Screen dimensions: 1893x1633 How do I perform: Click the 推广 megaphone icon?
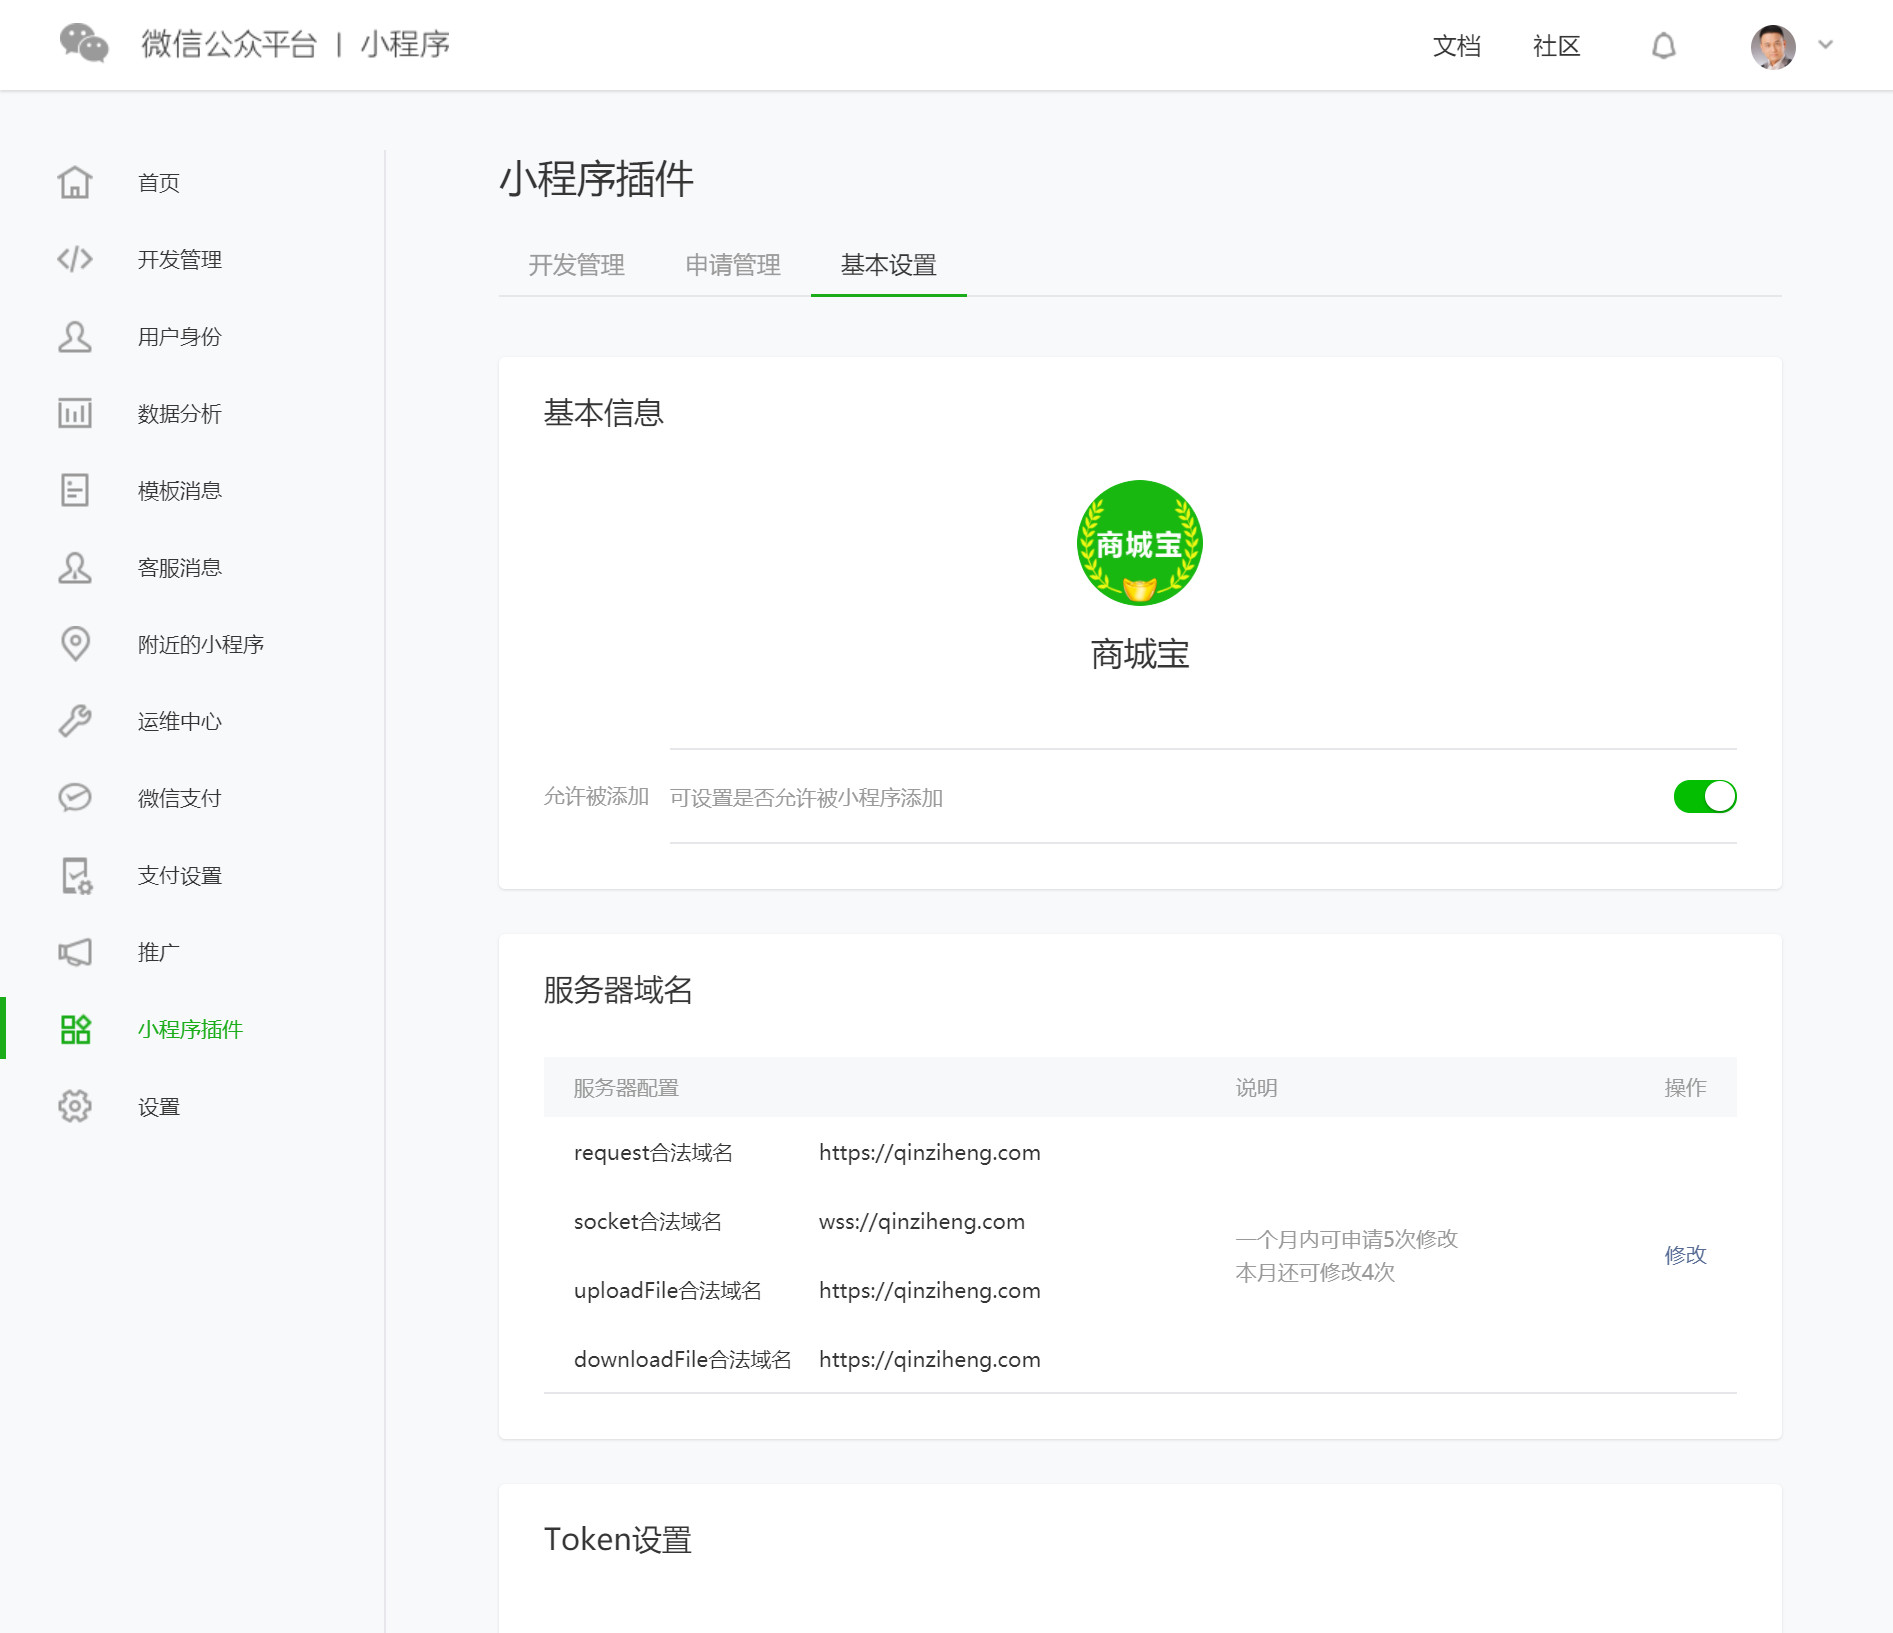point(75,952)
